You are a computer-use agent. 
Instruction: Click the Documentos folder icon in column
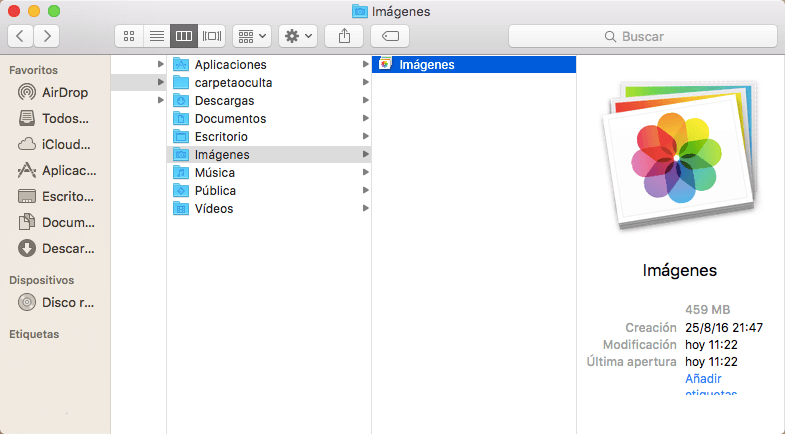point(181,118)
